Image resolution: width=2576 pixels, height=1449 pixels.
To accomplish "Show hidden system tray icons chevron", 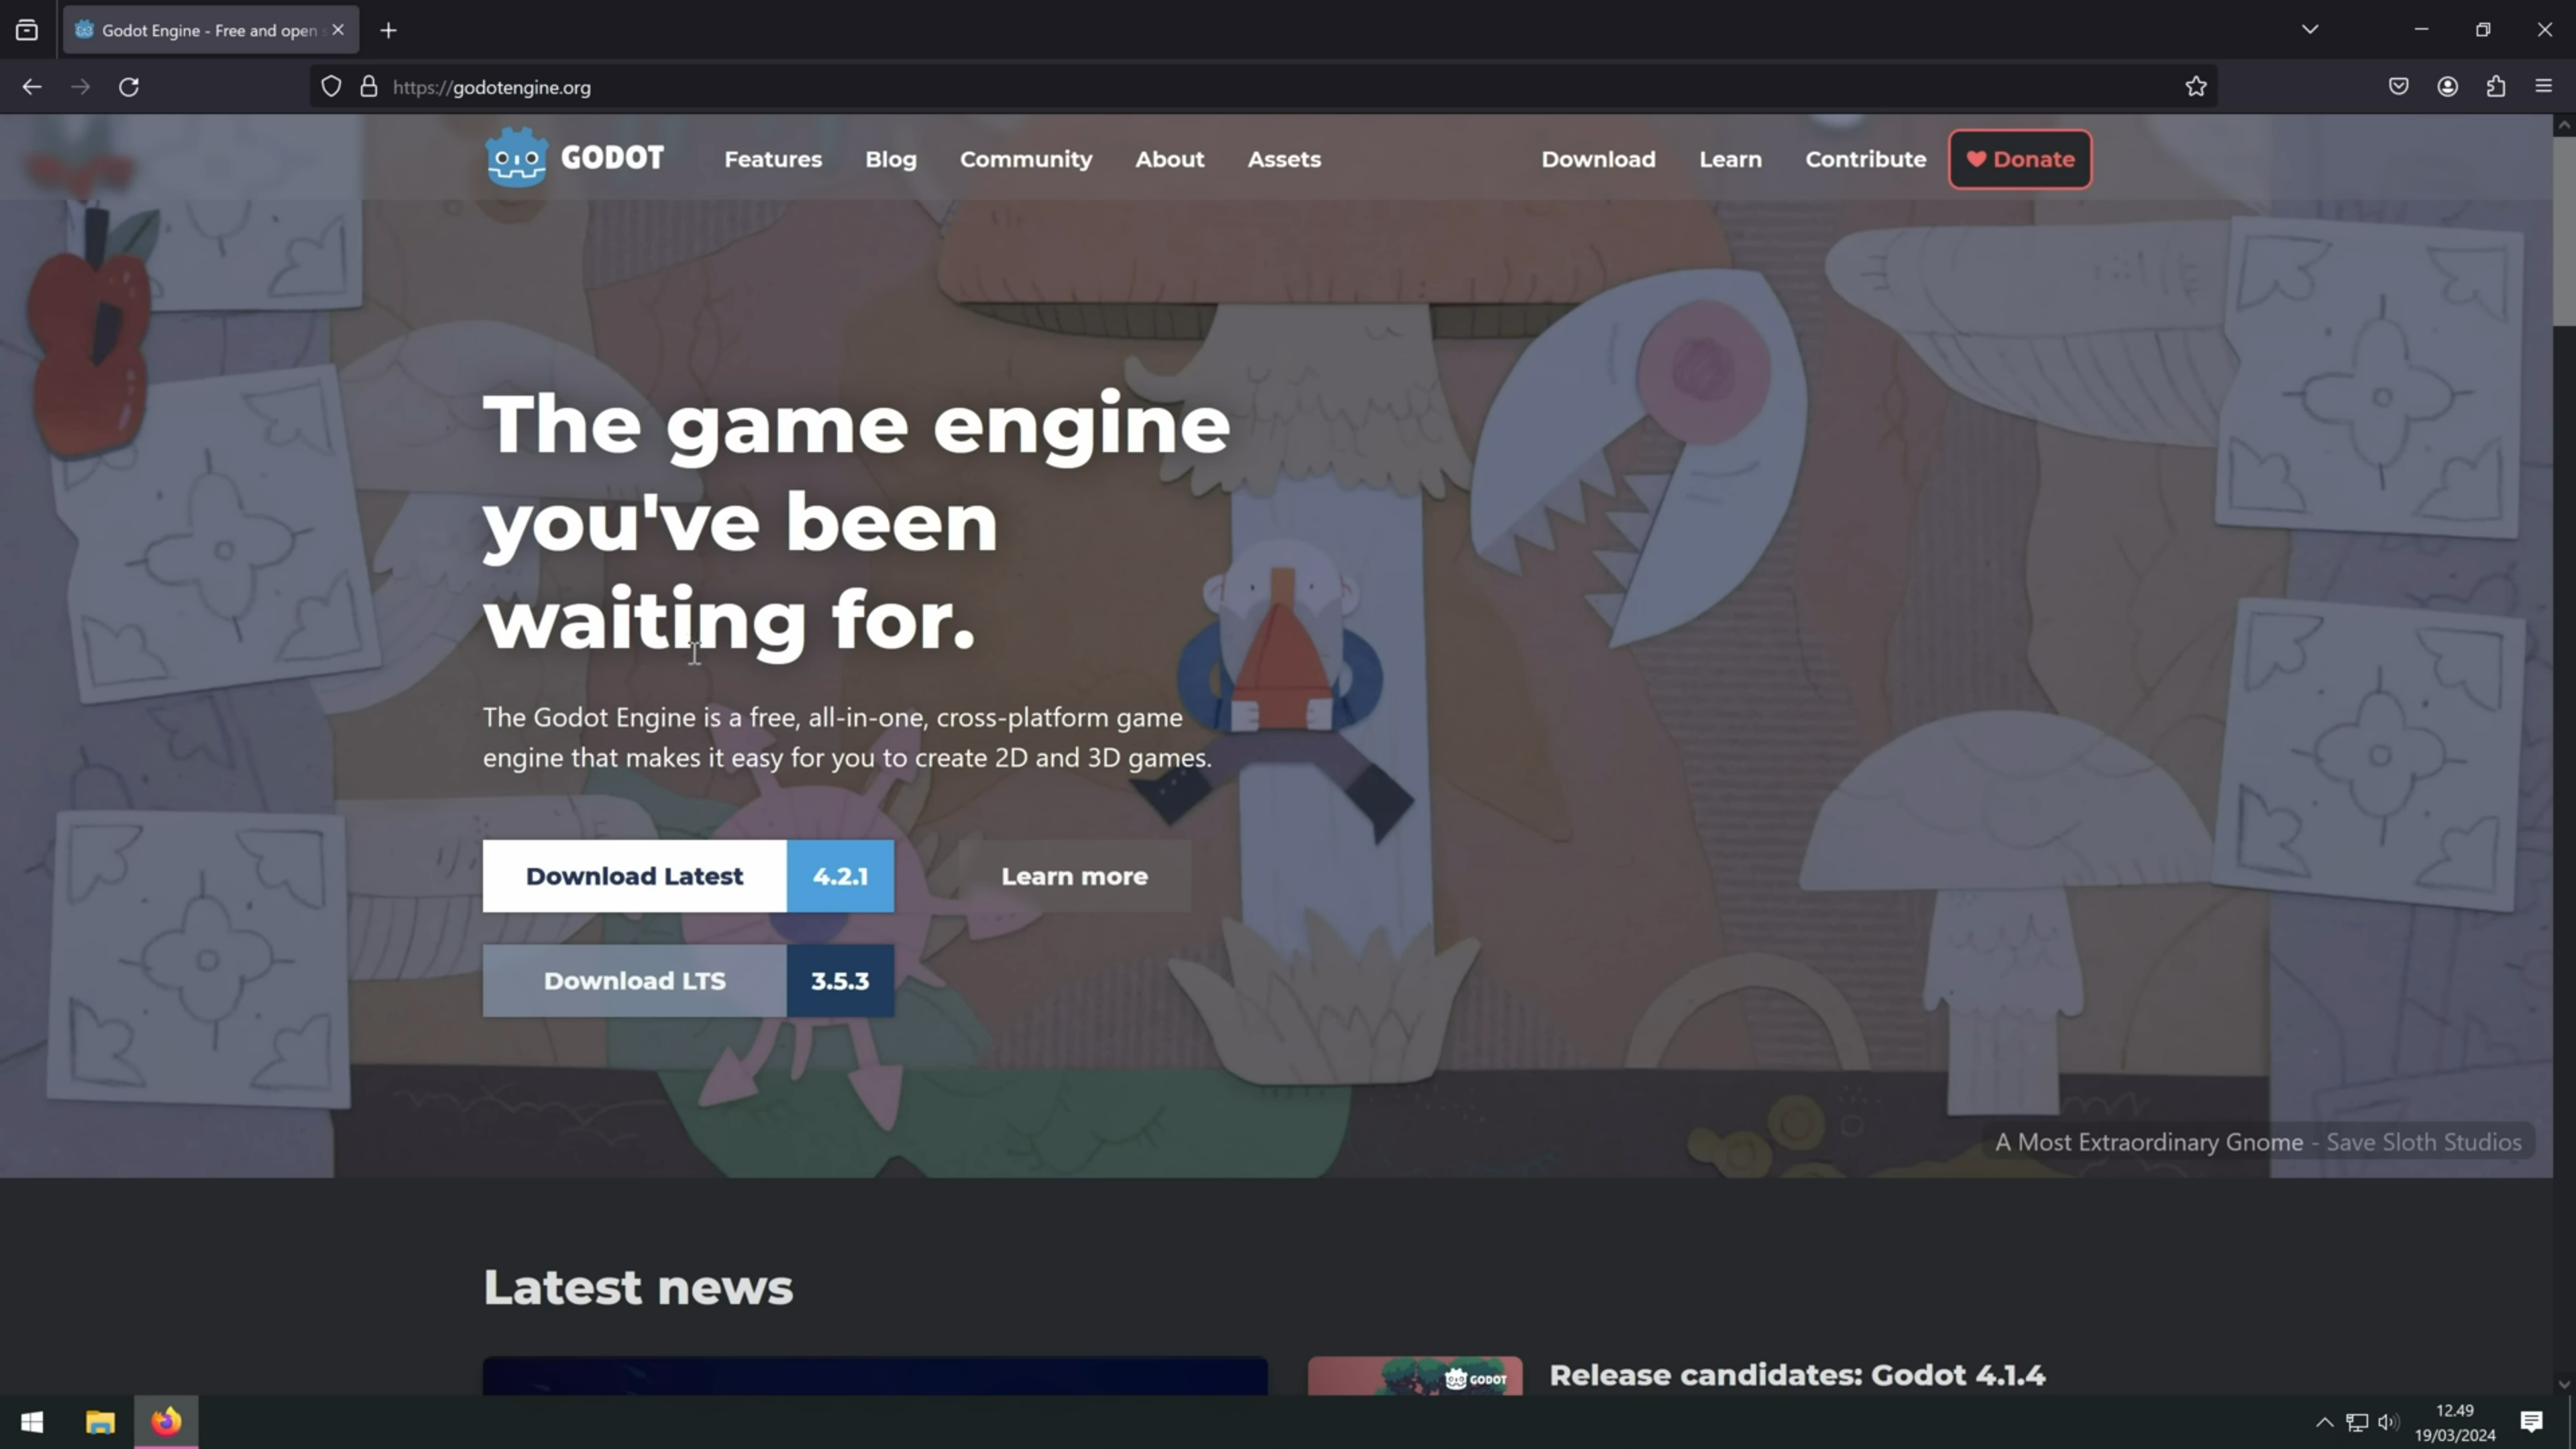I will click(x=2324, y=1422).
